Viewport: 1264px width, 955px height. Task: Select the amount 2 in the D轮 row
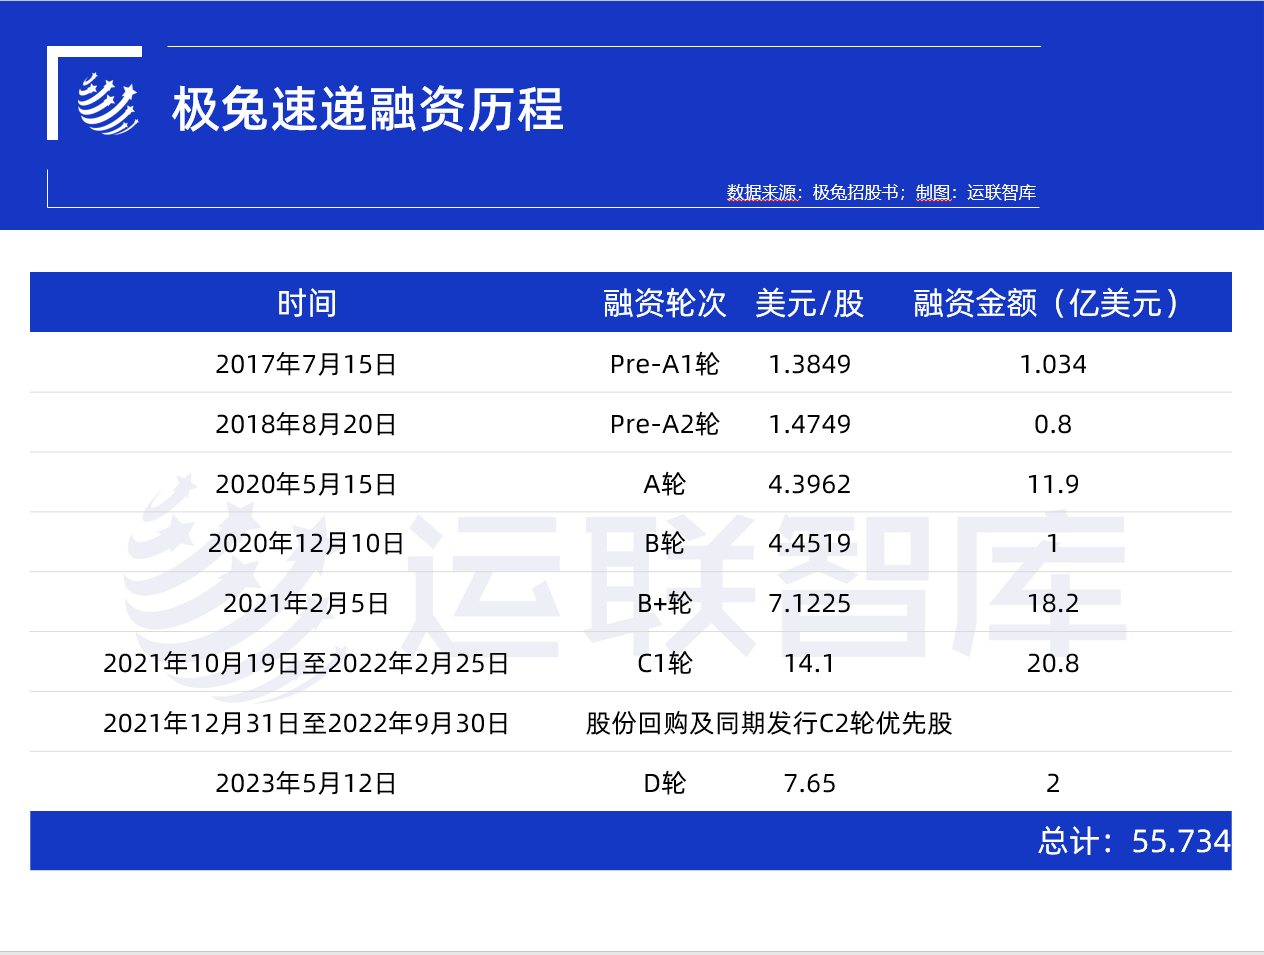(x=1053, y=783)
